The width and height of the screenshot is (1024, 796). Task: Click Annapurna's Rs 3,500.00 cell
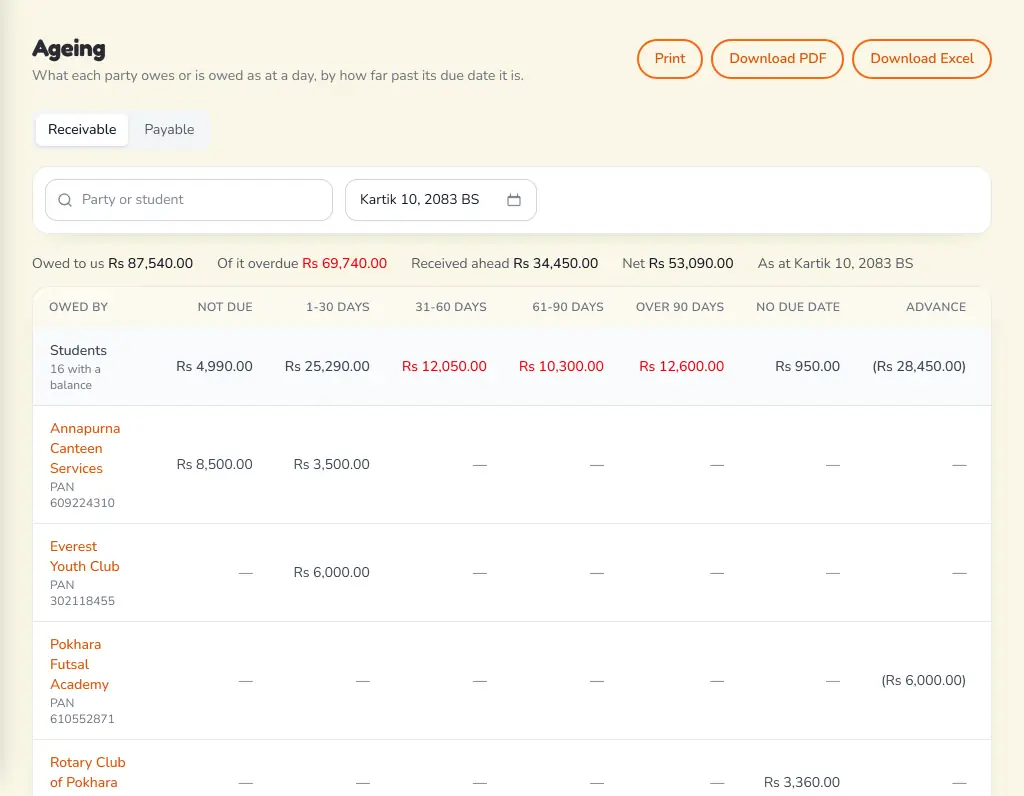tap(331, 464)
